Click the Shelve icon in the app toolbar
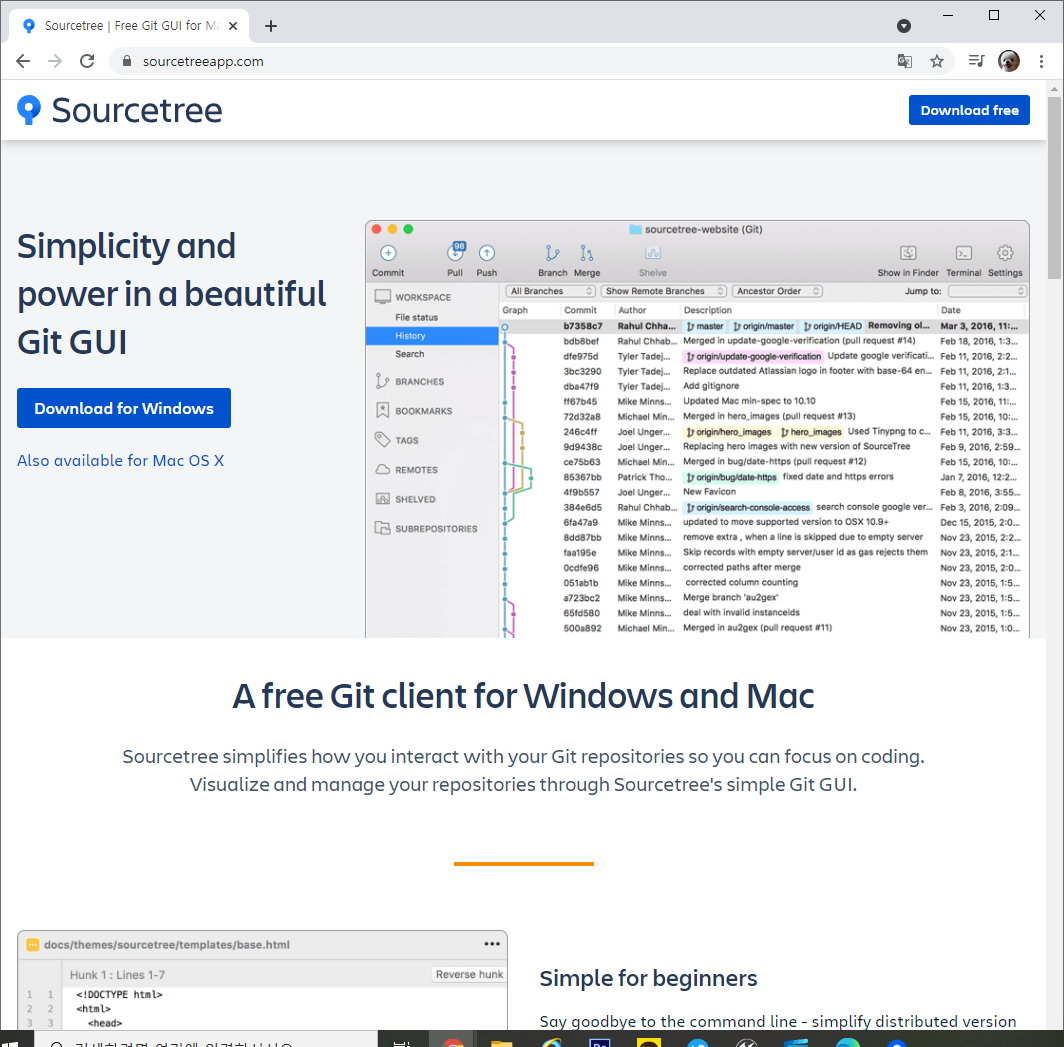Viewport: 1064px width, 1047px height. 653,253
